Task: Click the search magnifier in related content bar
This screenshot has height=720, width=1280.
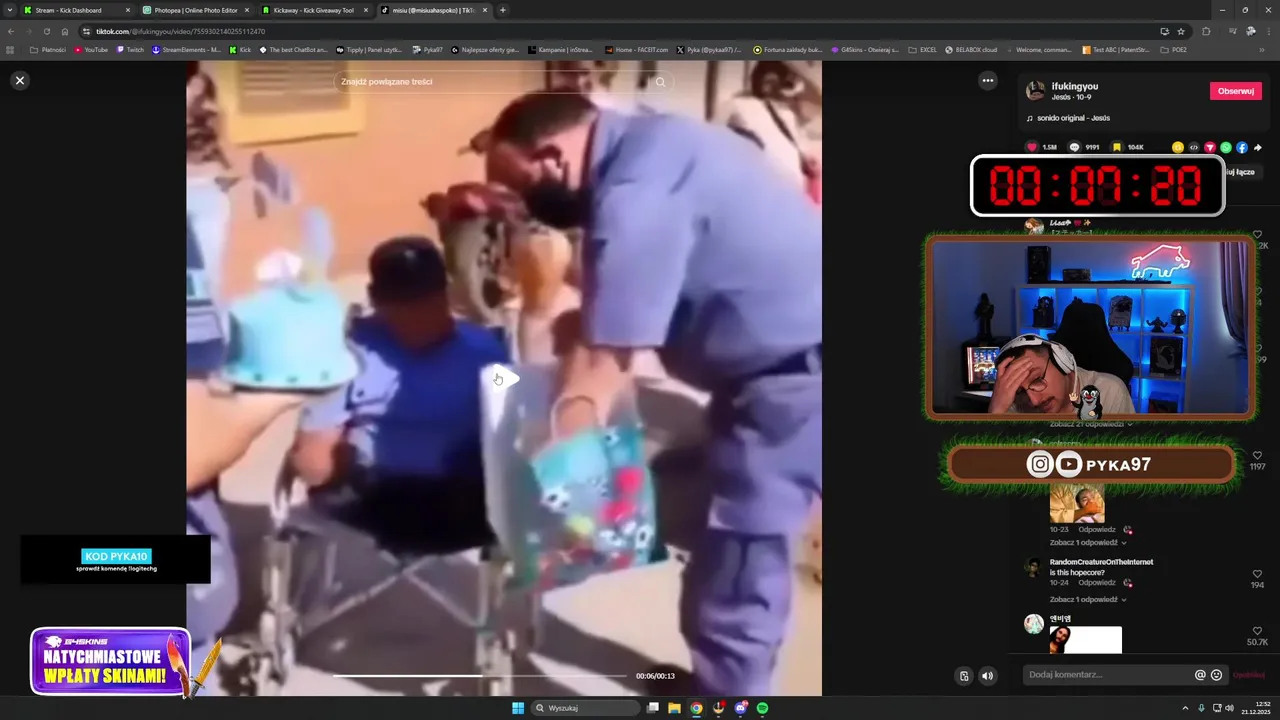Action: (660, 82)
